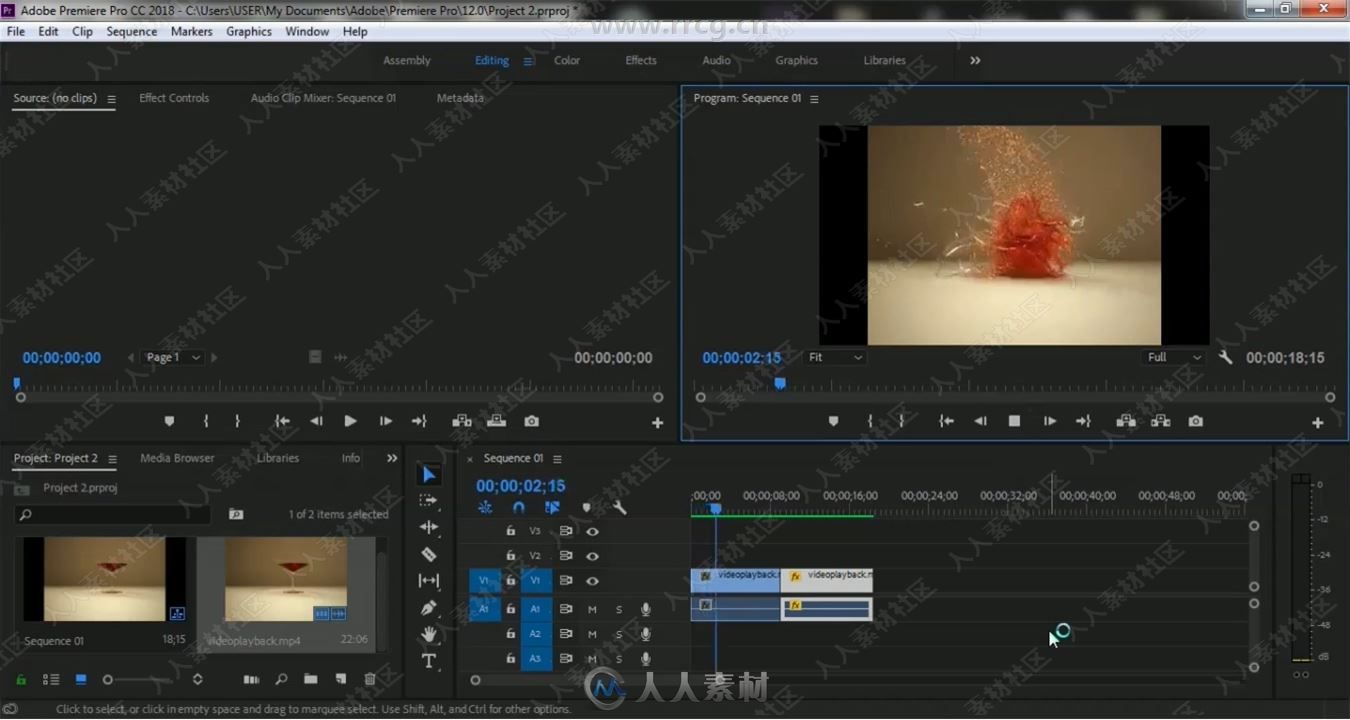Switch to Assembly workspace
1350x720 pixels.
[407, 60]
